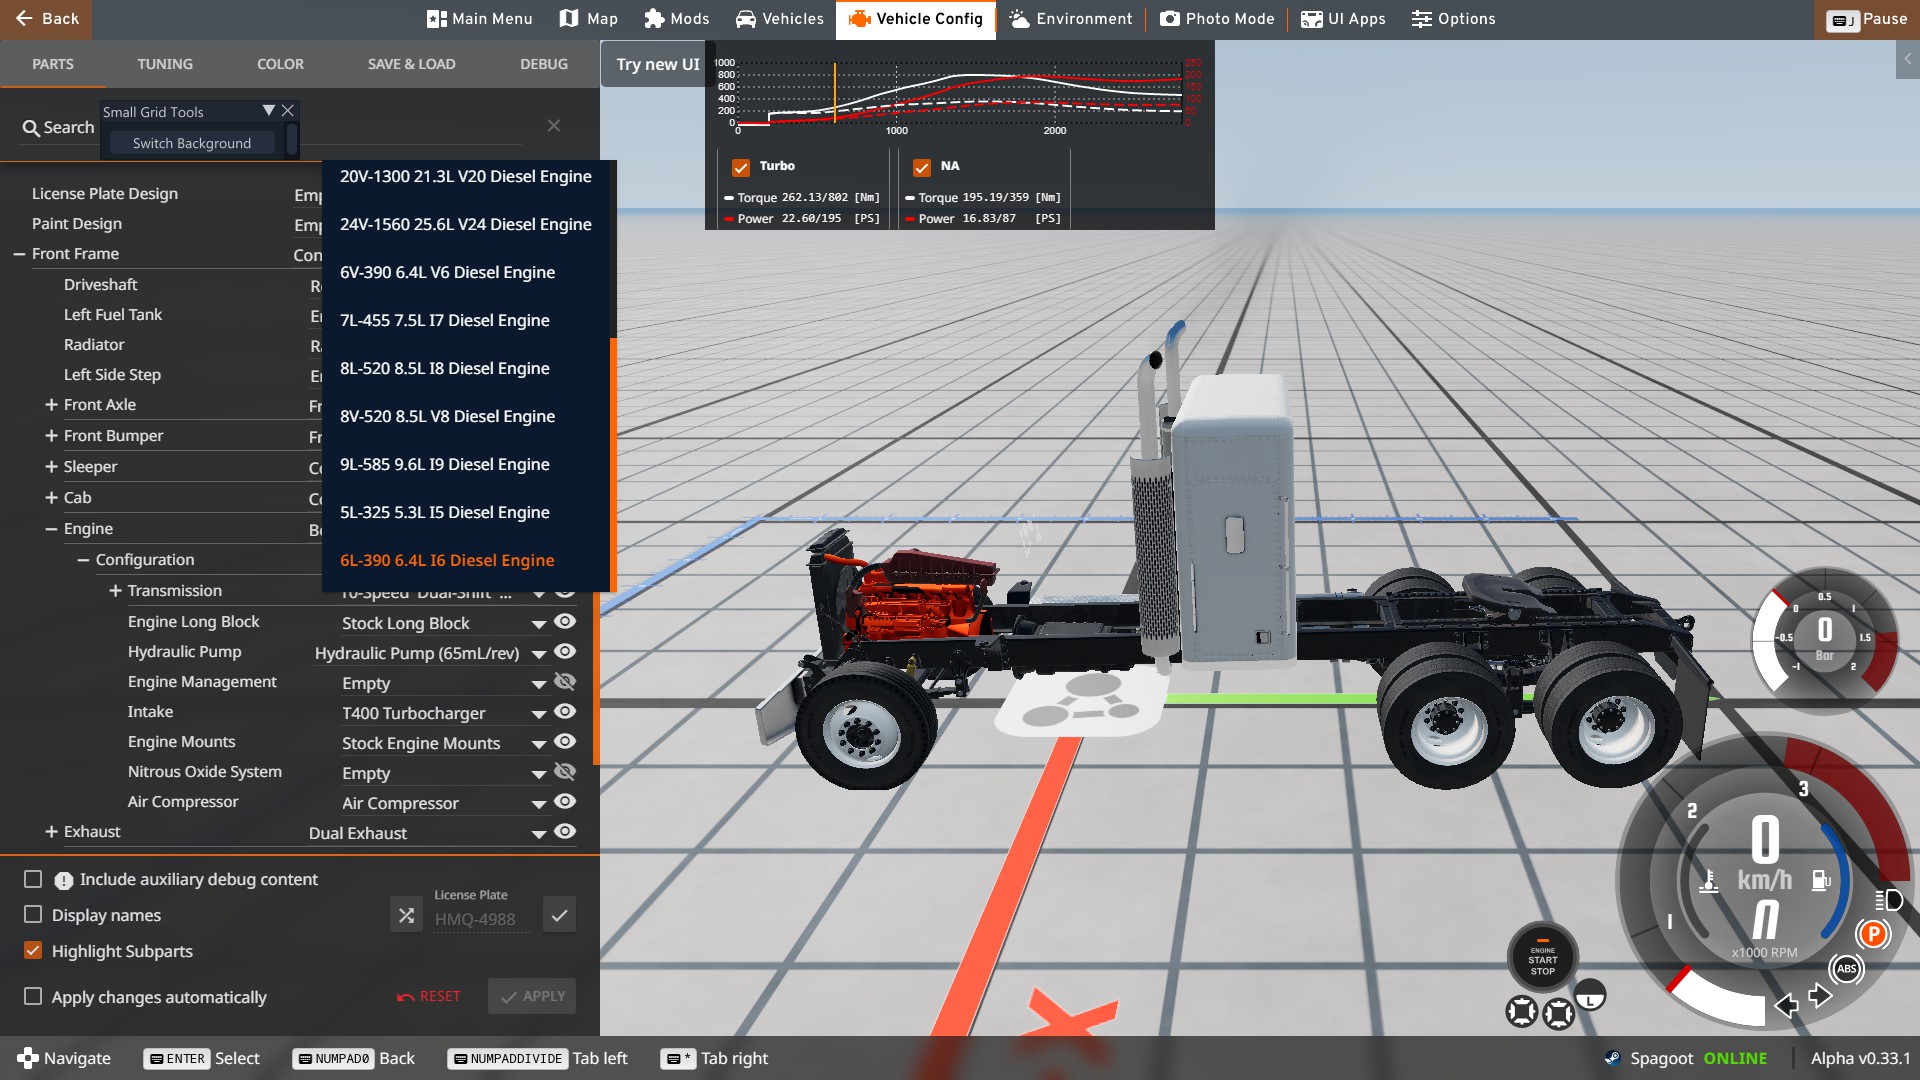
Task: Switch to the Tuning tab
Action: (x=165, y=64)
